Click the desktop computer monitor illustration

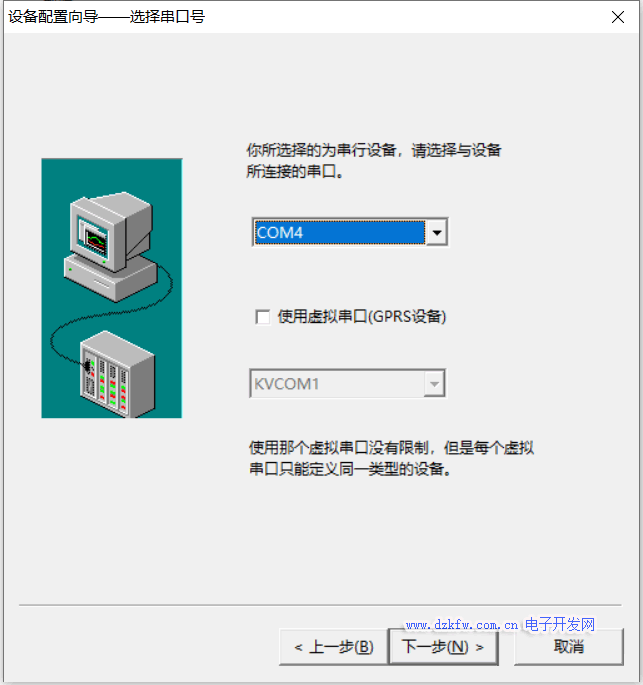(x=111, y=230)
